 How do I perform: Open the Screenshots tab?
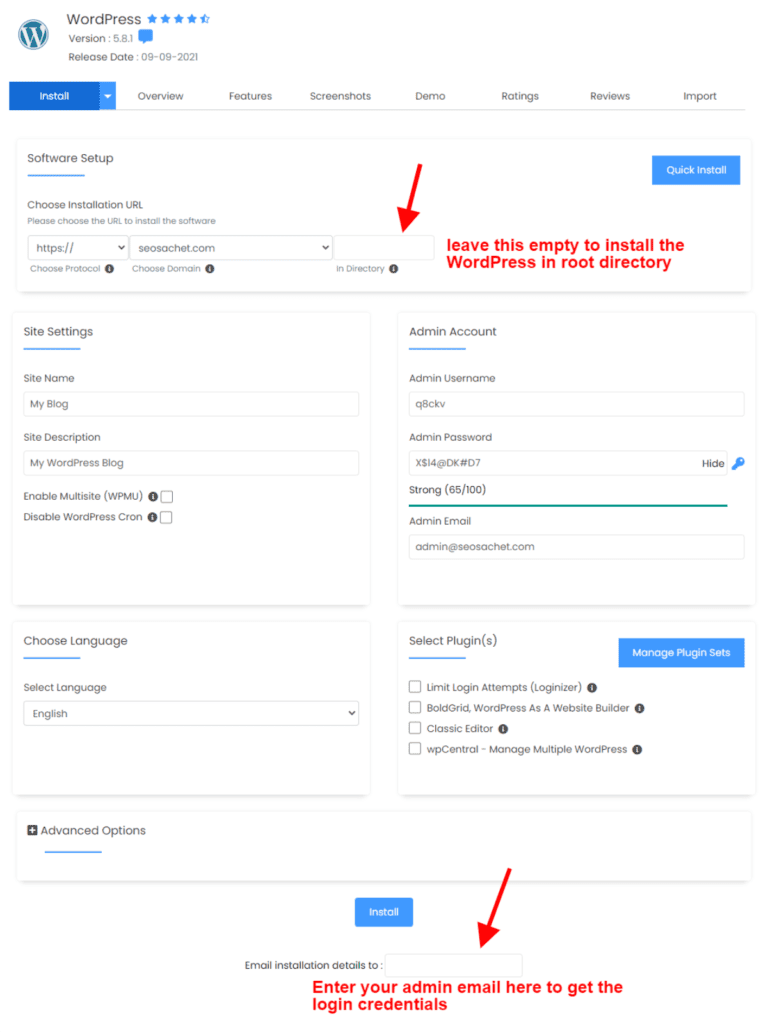340,96
